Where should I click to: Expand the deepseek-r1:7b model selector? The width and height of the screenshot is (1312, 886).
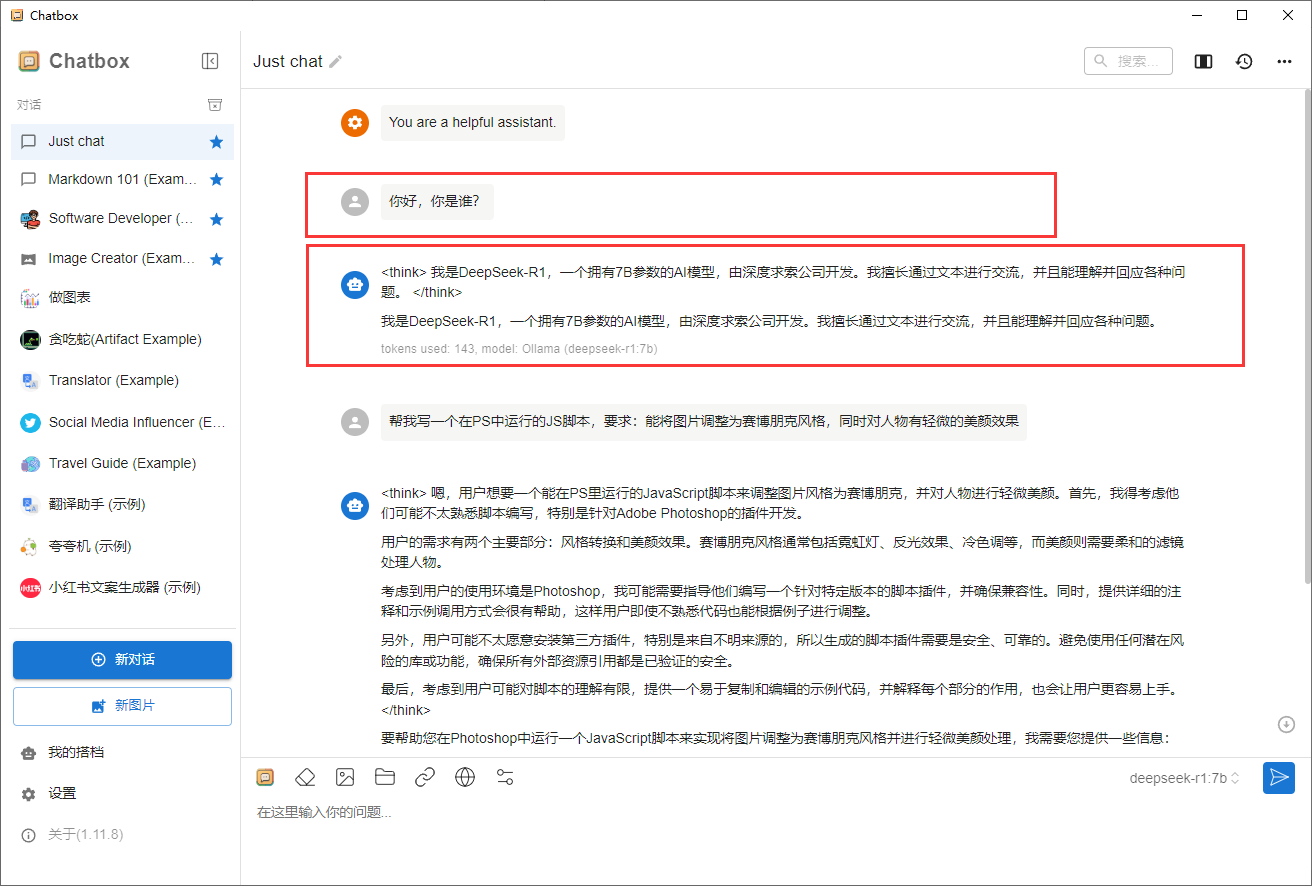(x=1185, y=778)
